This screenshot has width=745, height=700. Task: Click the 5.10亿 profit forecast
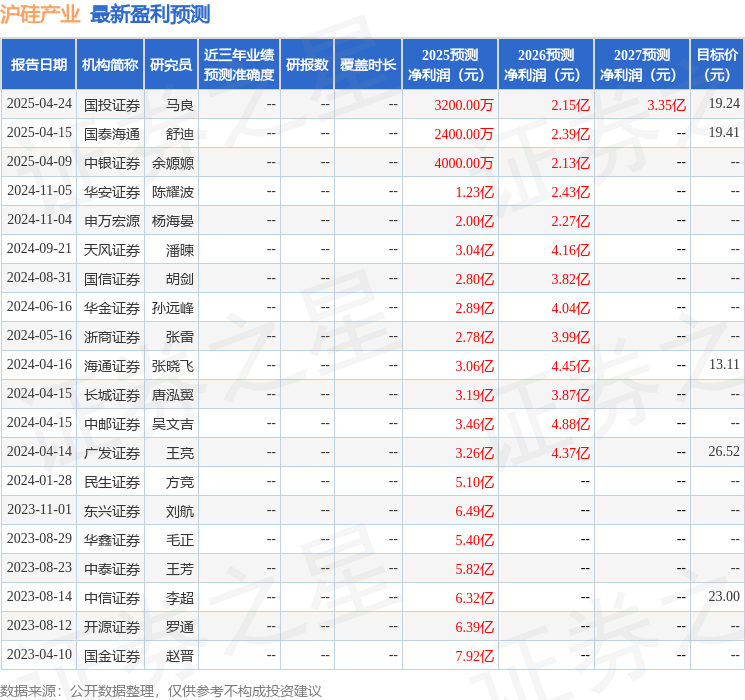click(x=475, y=482)
